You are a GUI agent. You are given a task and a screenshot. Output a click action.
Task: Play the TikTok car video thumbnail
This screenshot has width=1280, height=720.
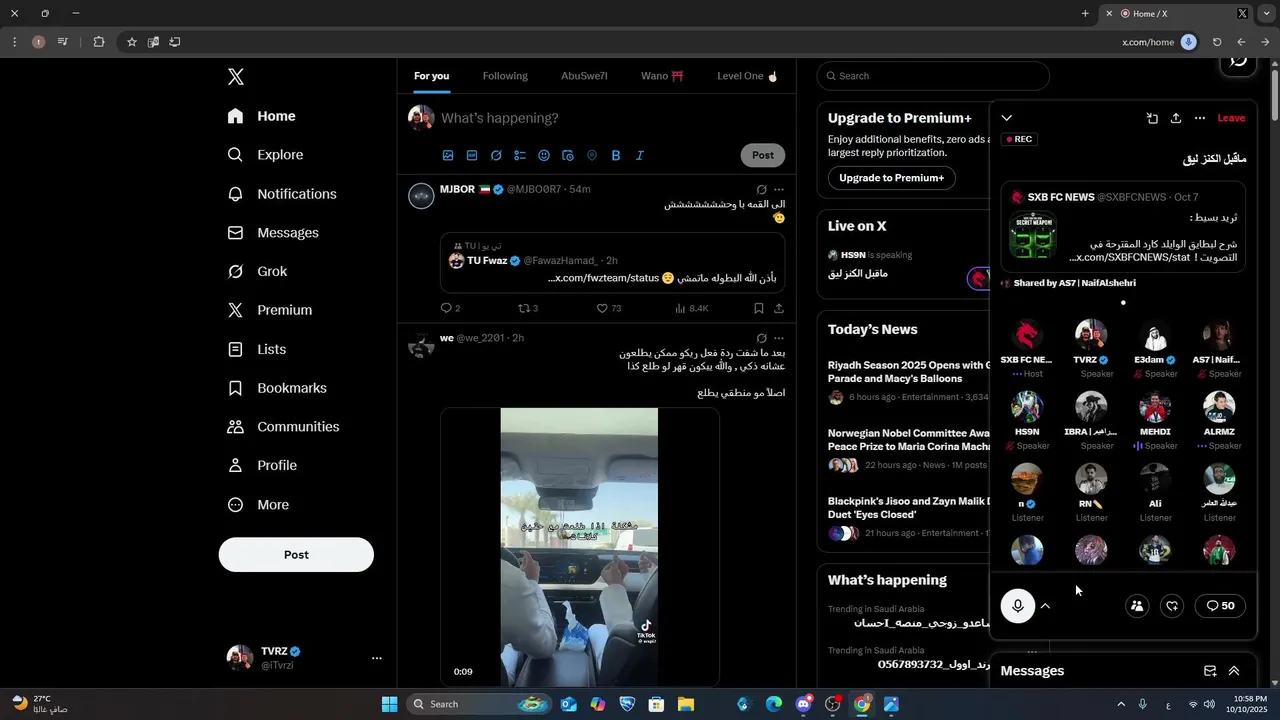[x=580, y=548]
